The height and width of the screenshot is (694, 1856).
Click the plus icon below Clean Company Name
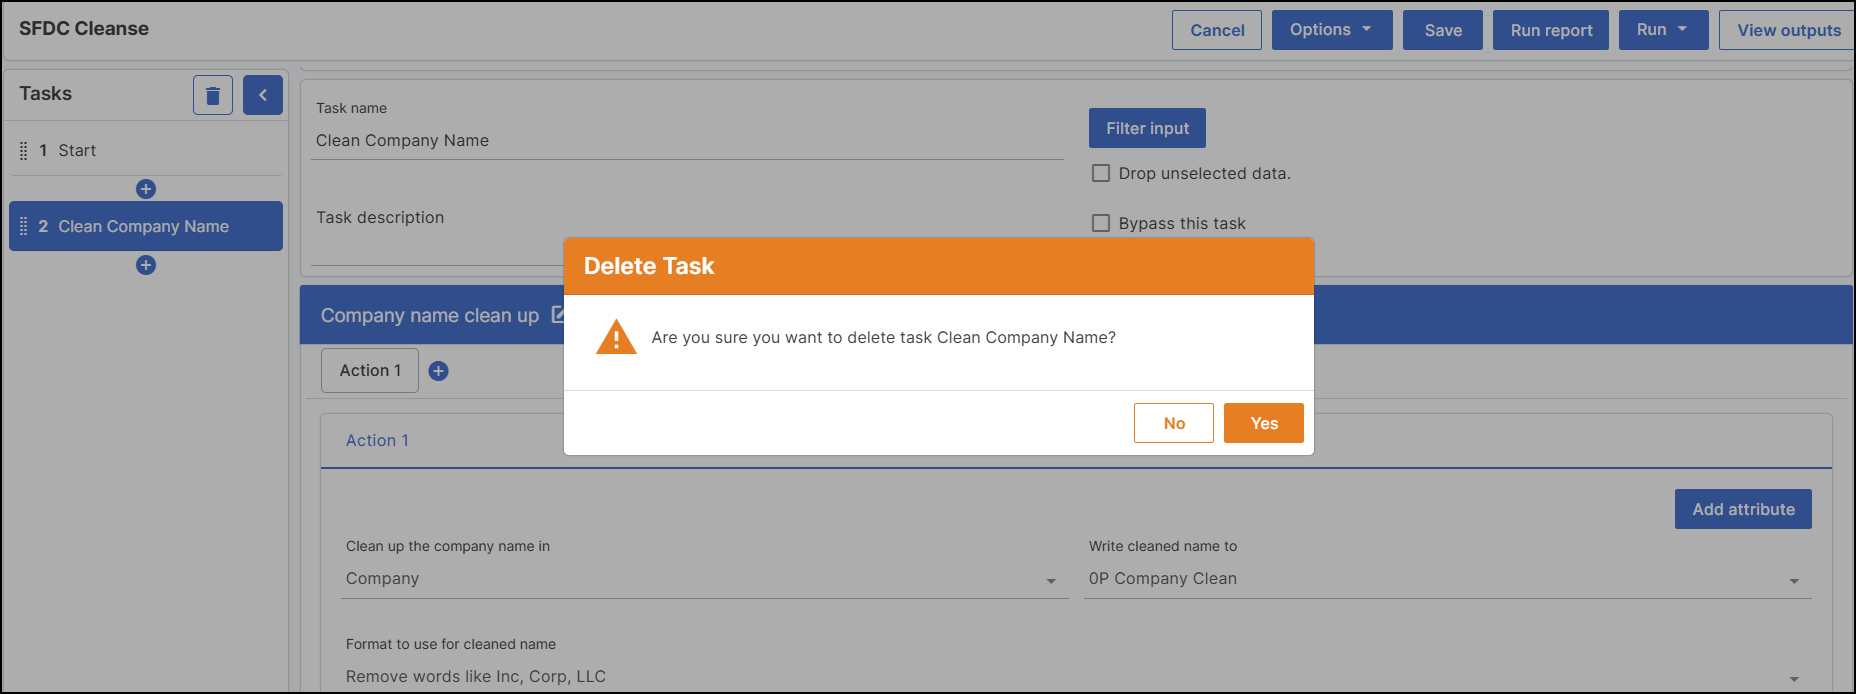point(146,265)
